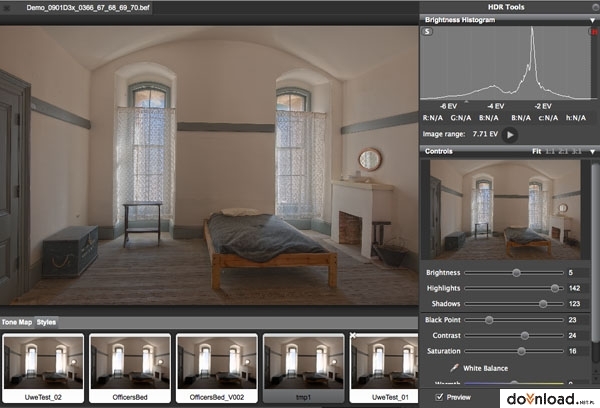Uncheck the Preview checkbox
600x408 pixels.
pos(439,397)
